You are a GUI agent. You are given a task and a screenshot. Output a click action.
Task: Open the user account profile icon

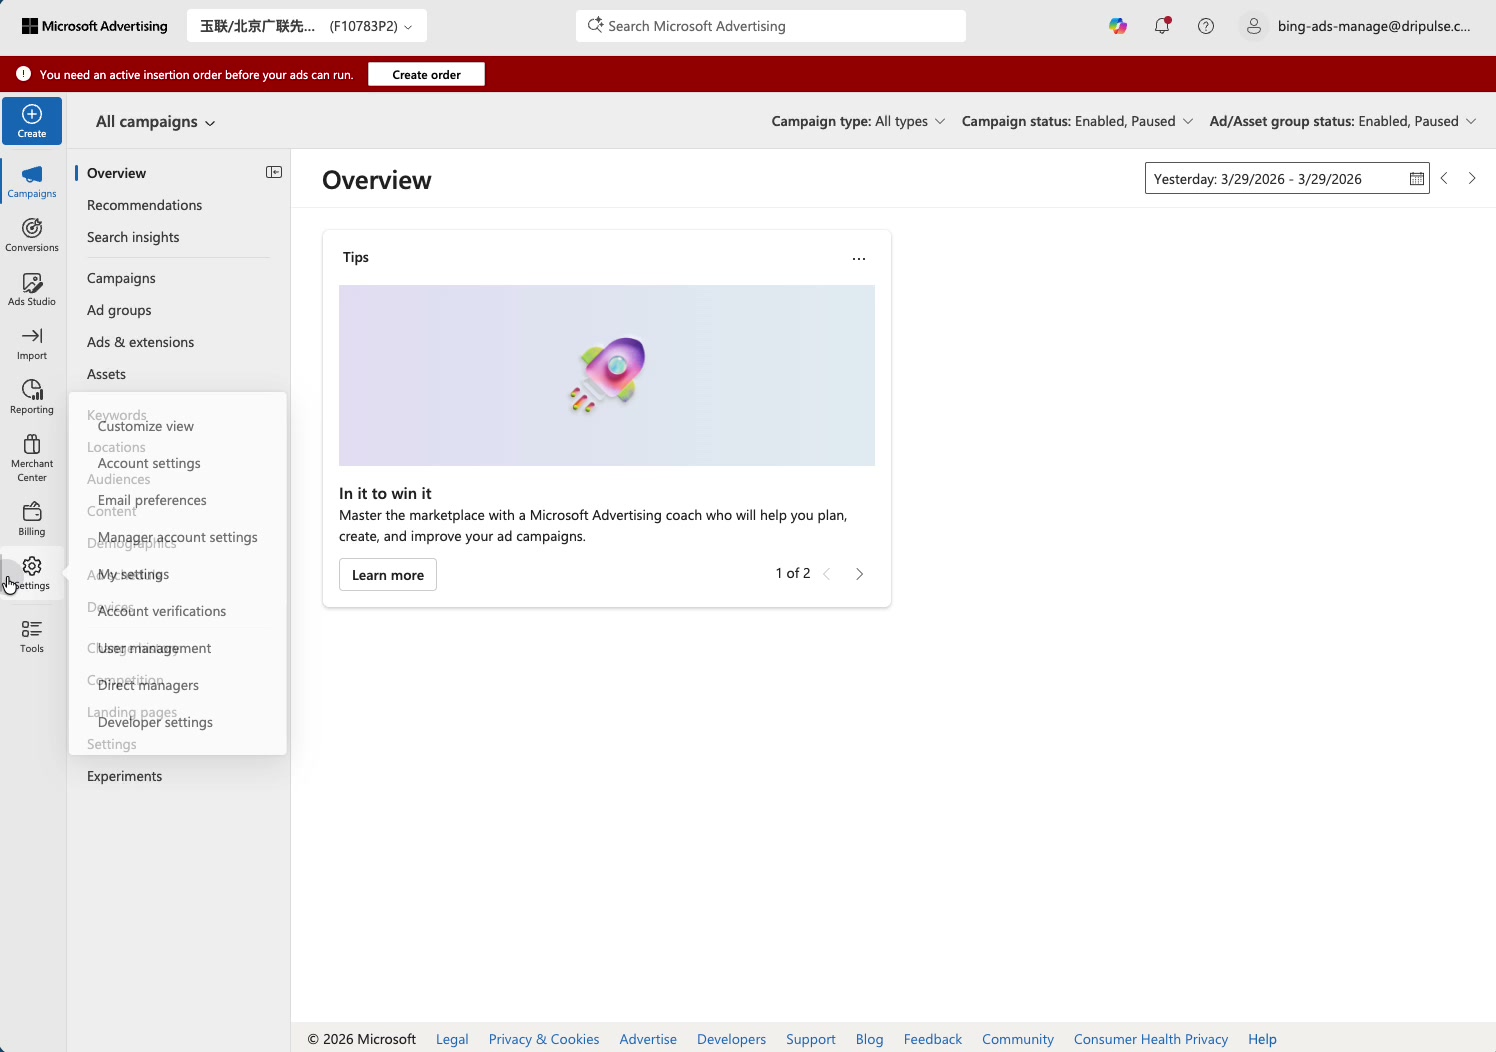point(1253,26)
